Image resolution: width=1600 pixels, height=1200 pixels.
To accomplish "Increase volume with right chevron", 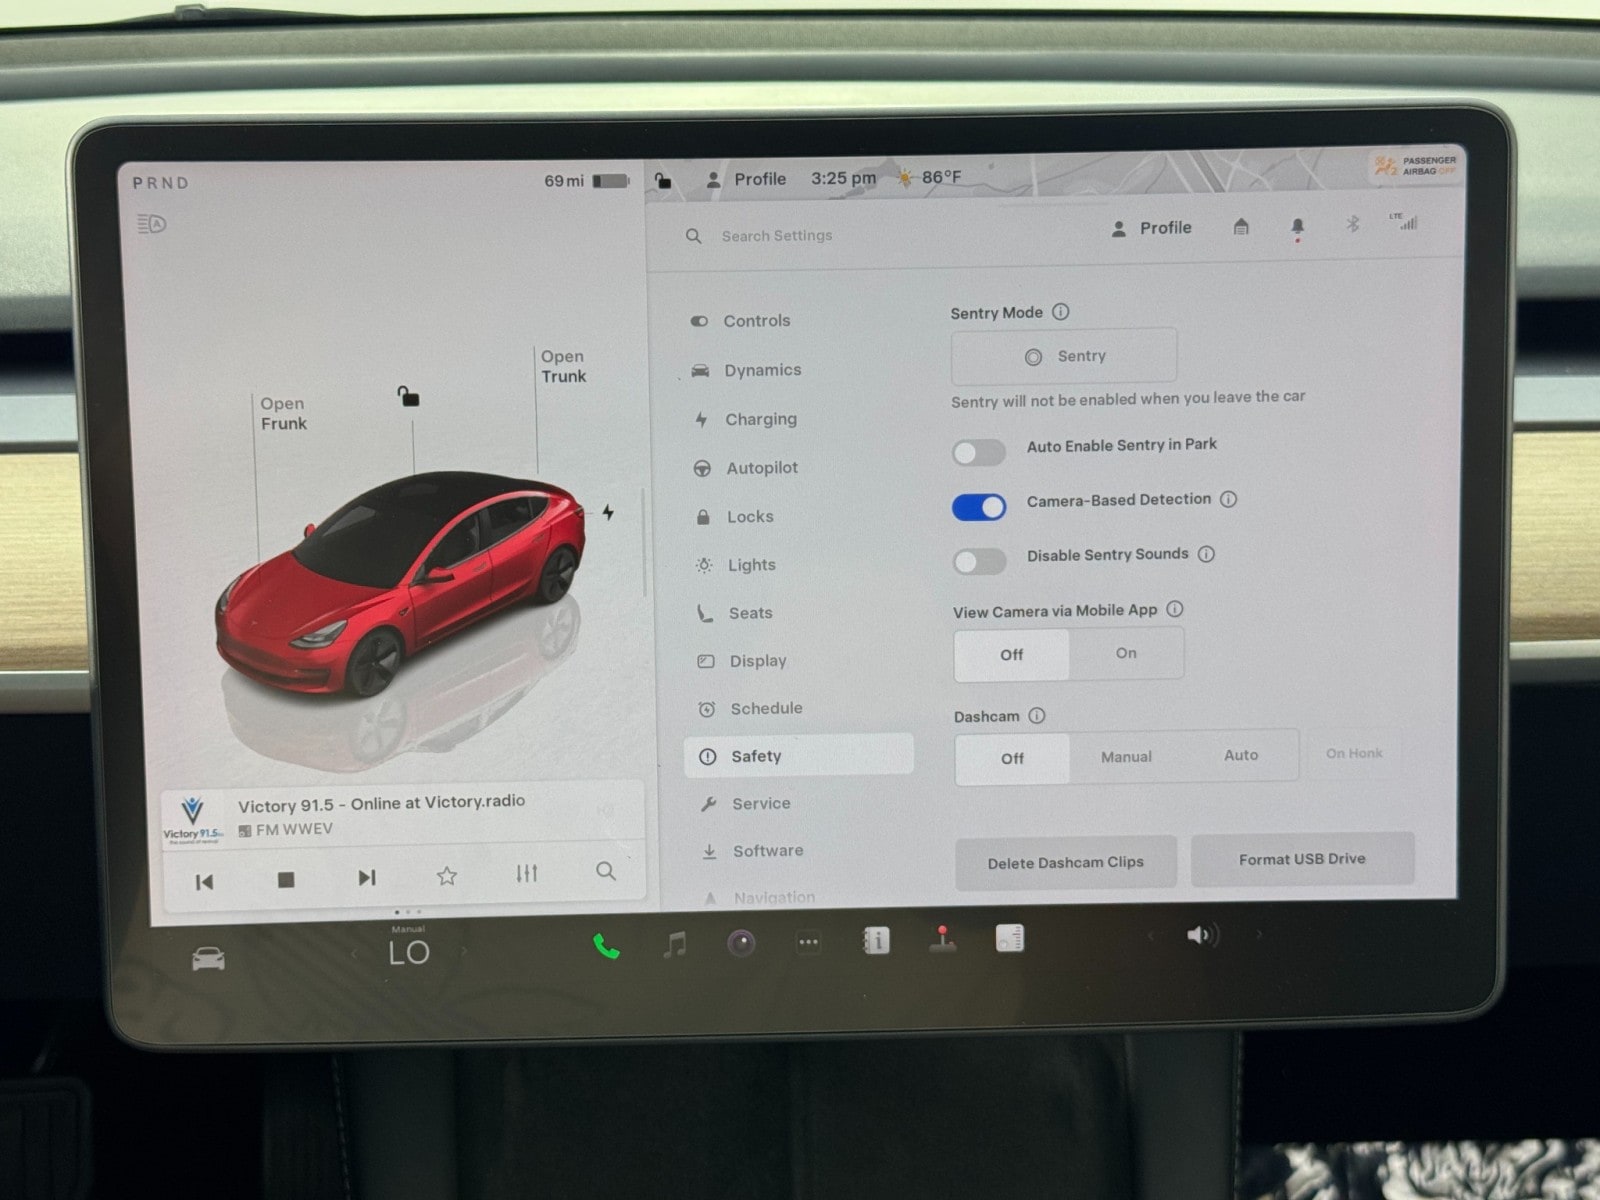I will [x=1259, y=935].
